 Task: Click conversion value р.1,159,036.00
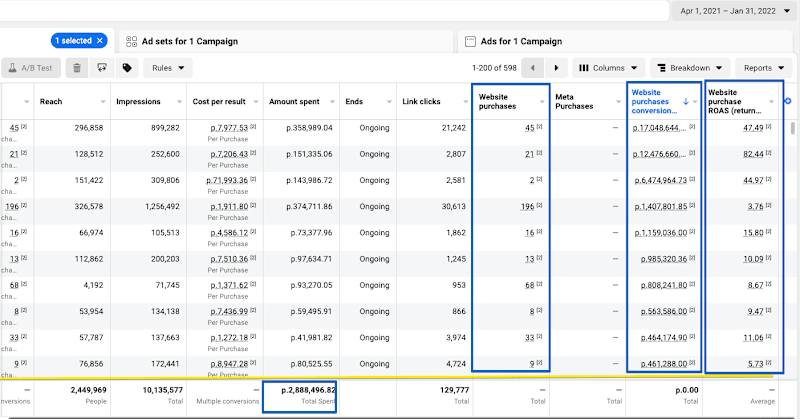pyautogui.click(x=661, y=233)
